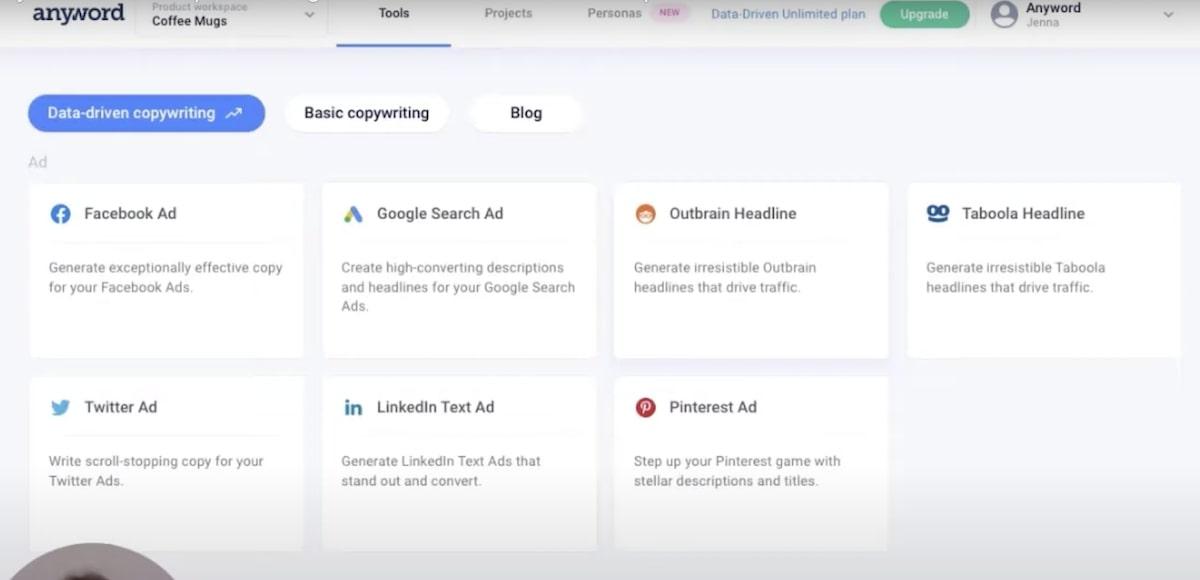
Task: Click the 'Jenna' user name text
Action: [1042, 22]
